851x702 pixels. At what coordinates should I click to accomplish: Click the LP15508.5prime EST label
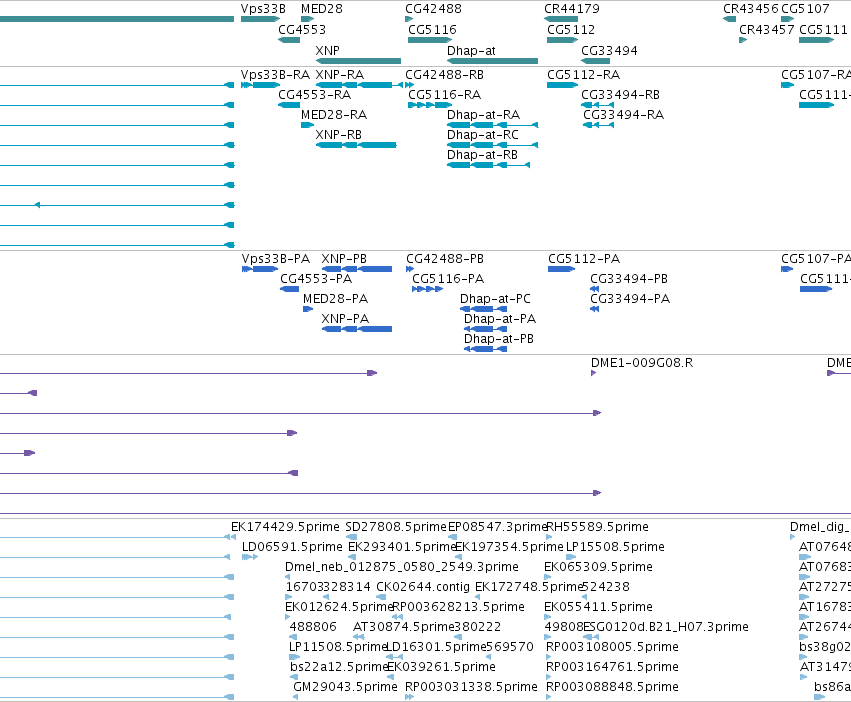point(615,547)
